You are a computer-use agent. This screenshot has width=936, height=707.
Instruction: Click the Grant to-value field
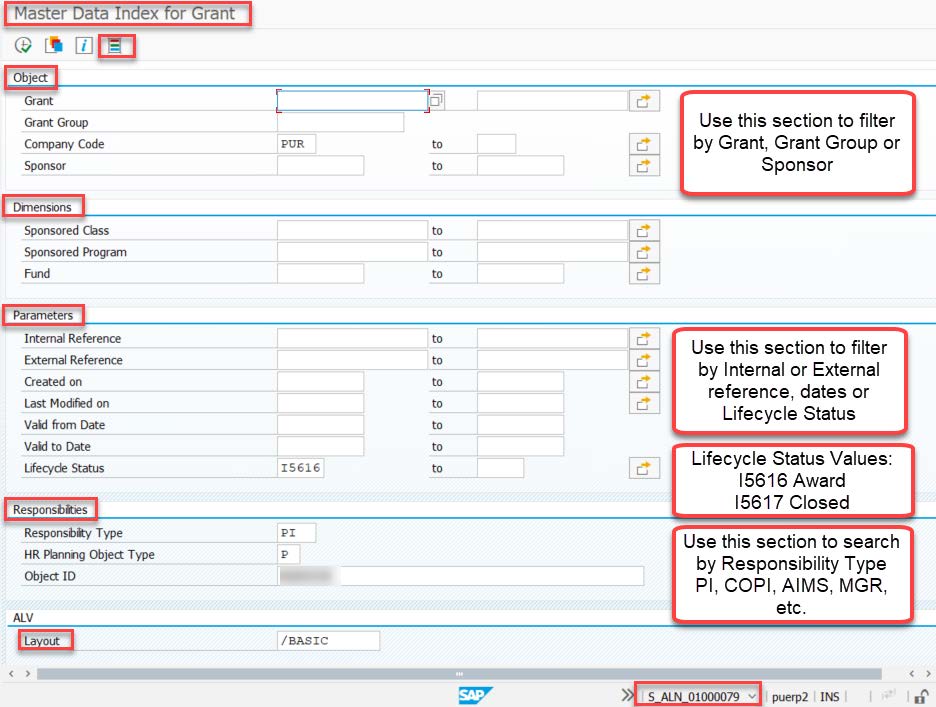[552, 100]
